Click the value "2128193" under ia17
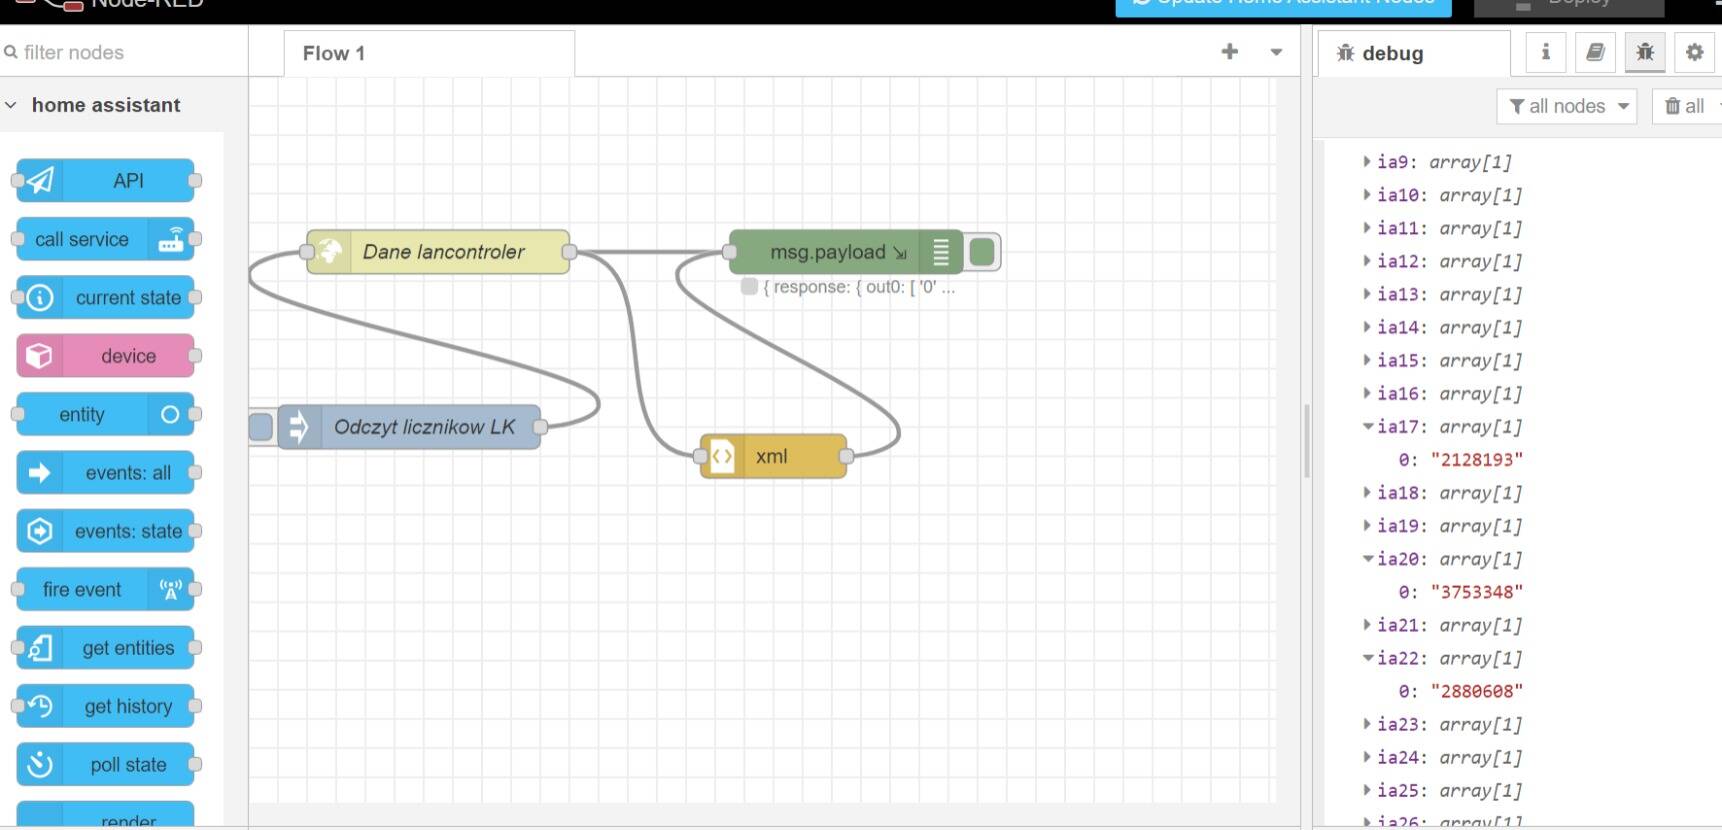The image size is (1722, 830). (x=1476, y=460)
